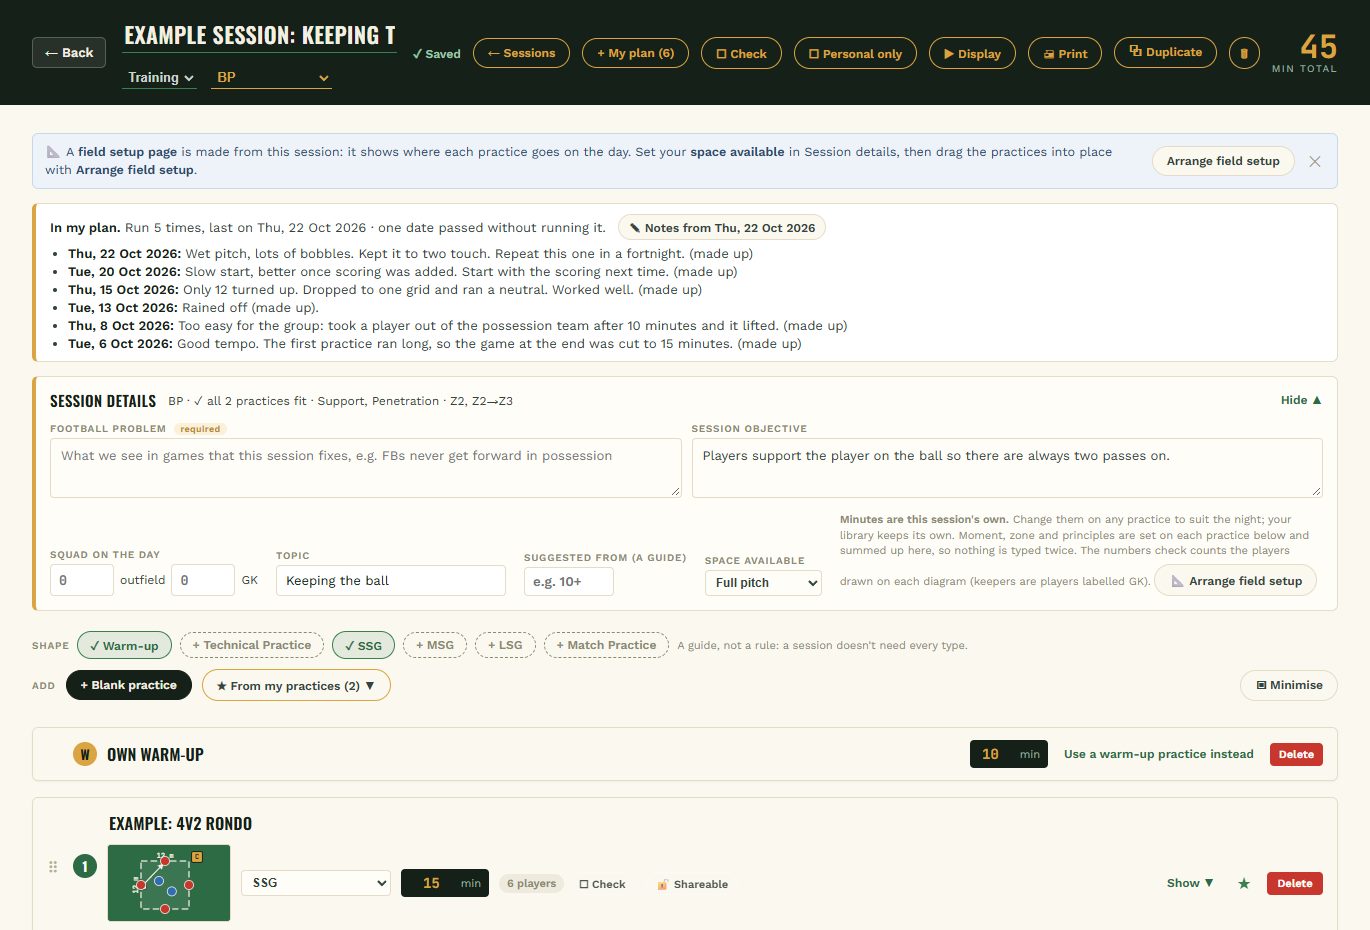This screenshot has width=1370, height=930.
Task: Add session to My plan (6)
Action: pos(635,53)
